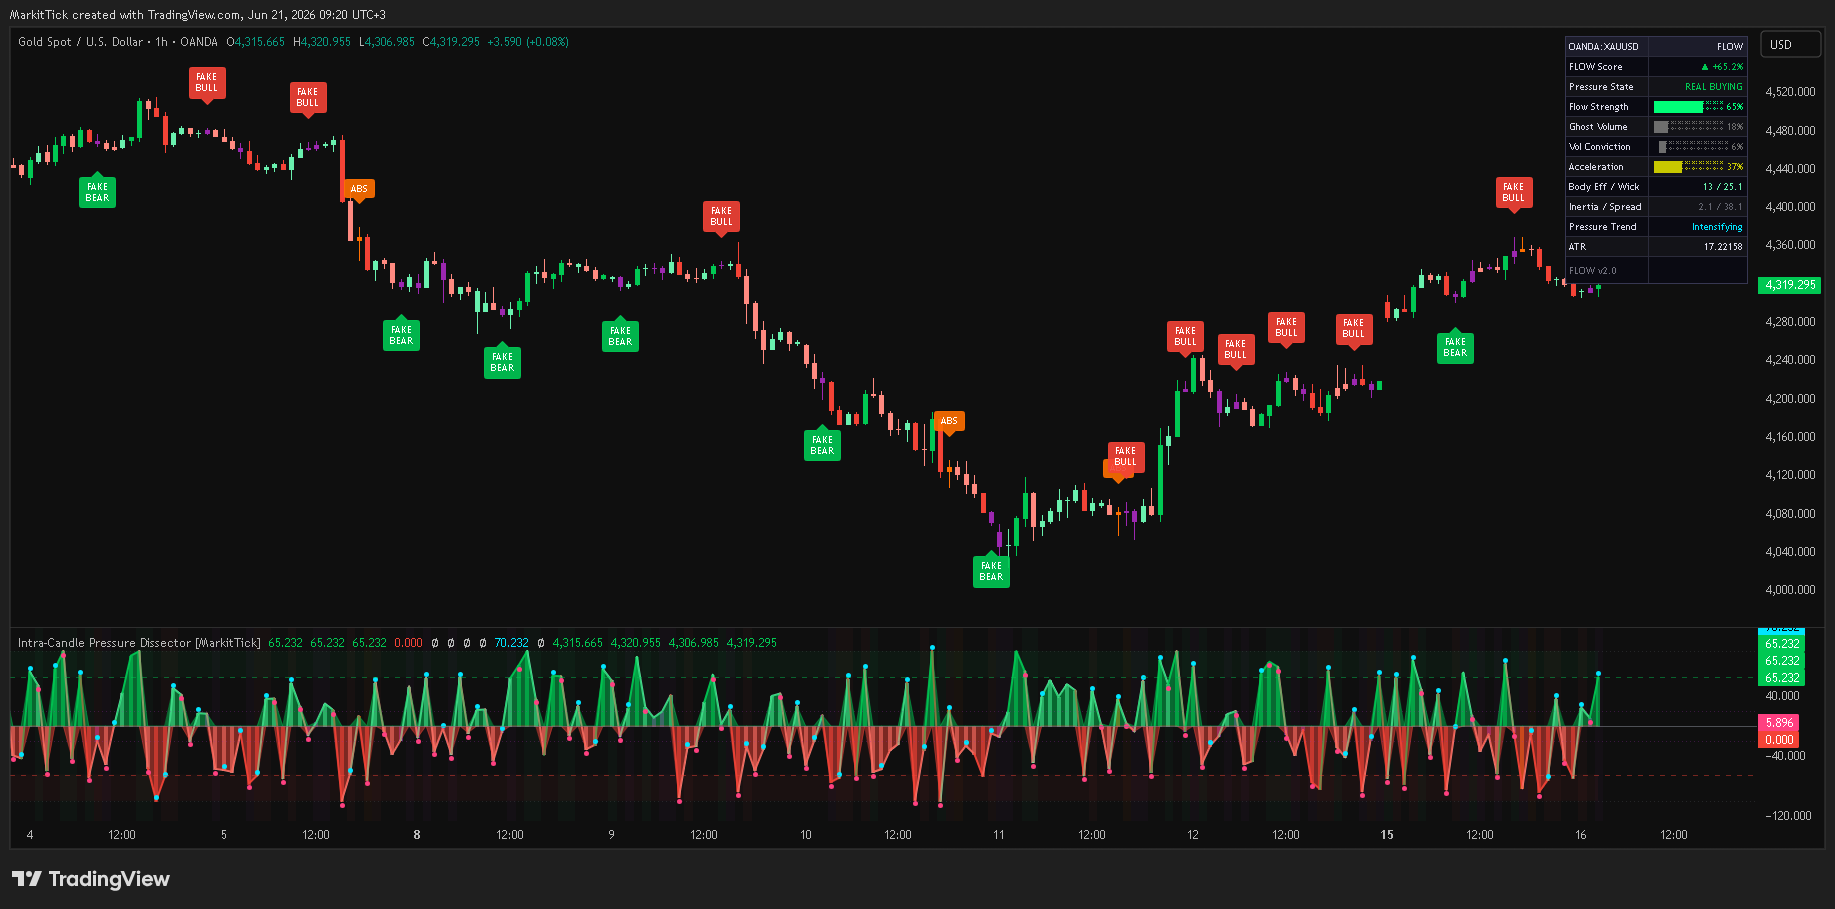This screenshot has width=1835, height=909.
Task: Click the FLOW Score row label
Action: [x=1596, y=67]
